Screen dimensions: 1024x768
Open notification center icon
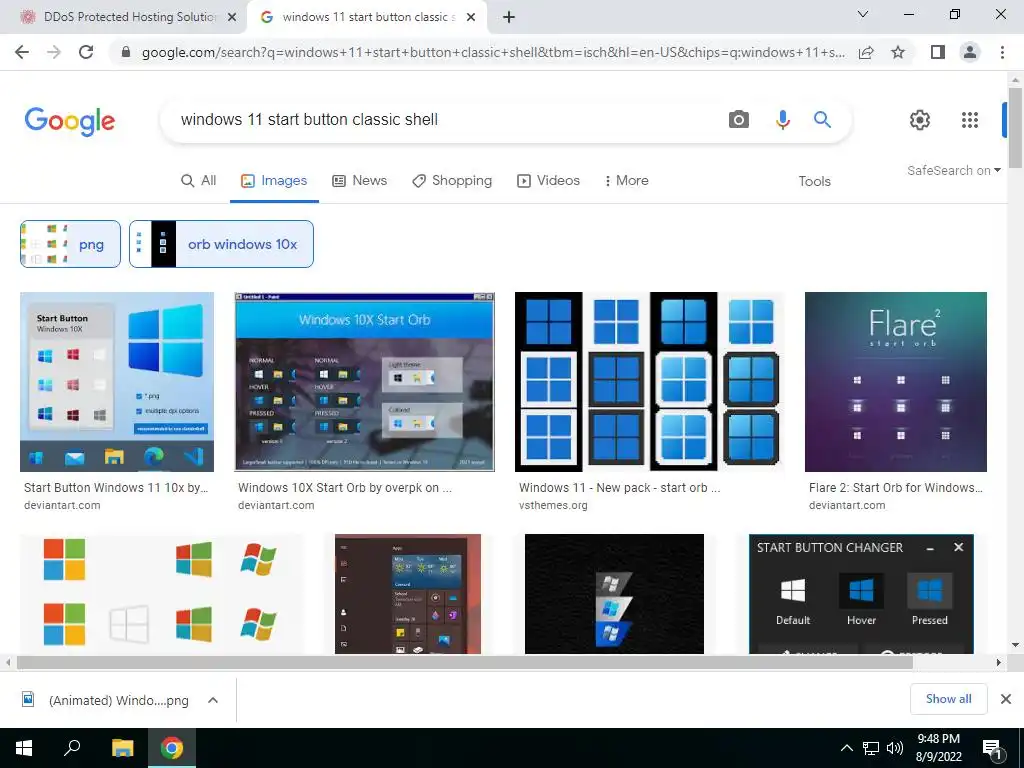coord(993,749)
